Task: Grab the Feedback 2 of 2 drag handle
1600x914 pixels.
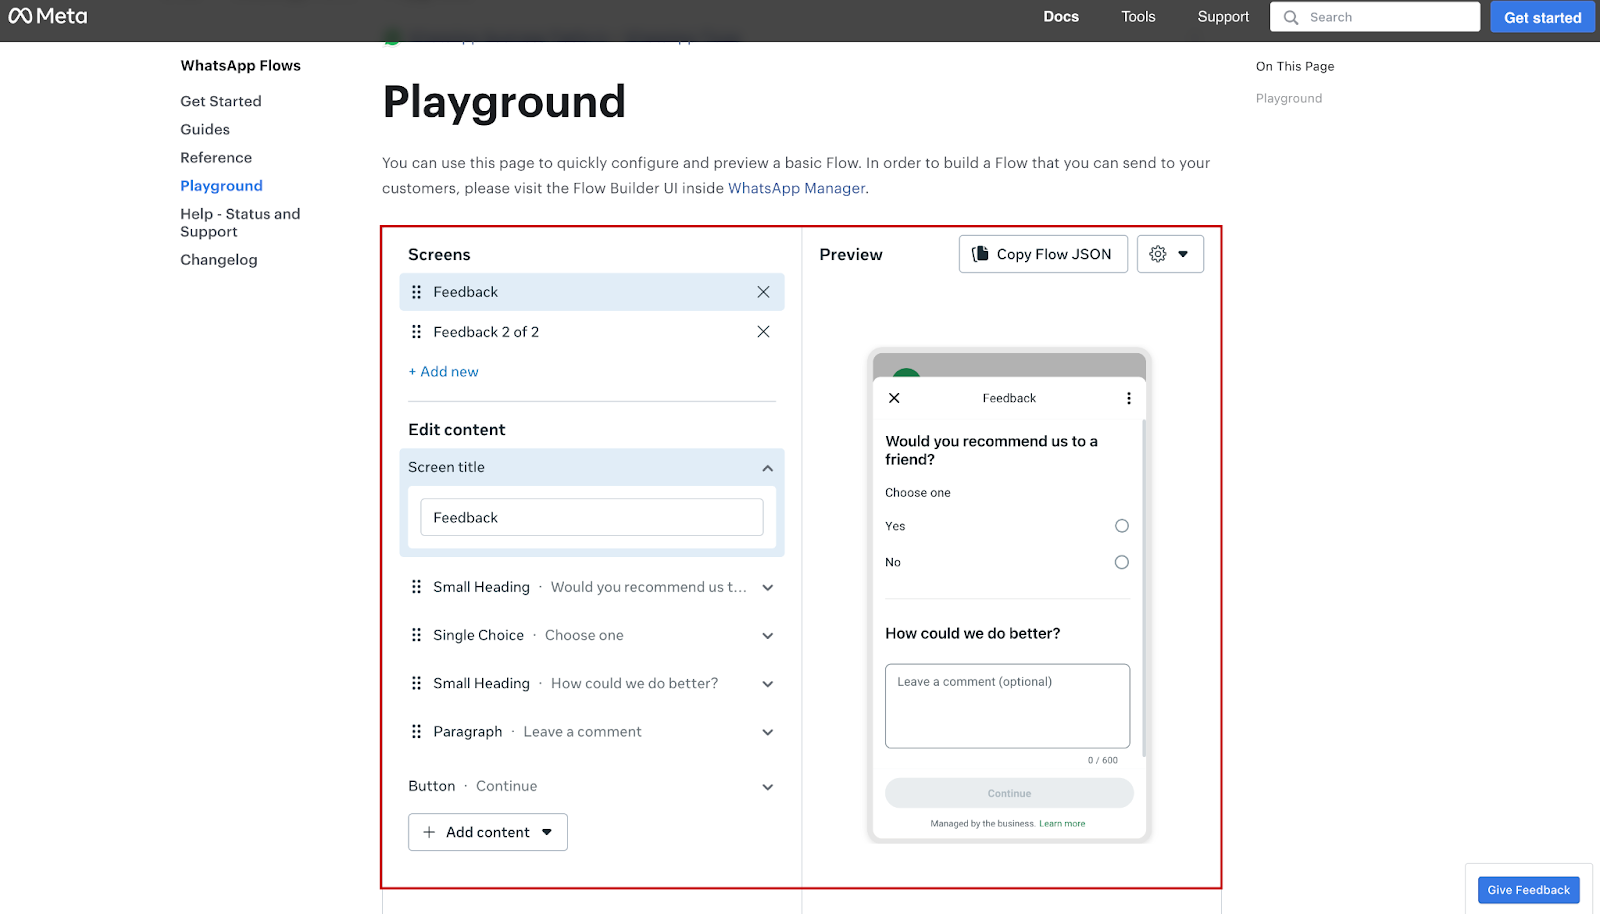Action: click(416, 332)
